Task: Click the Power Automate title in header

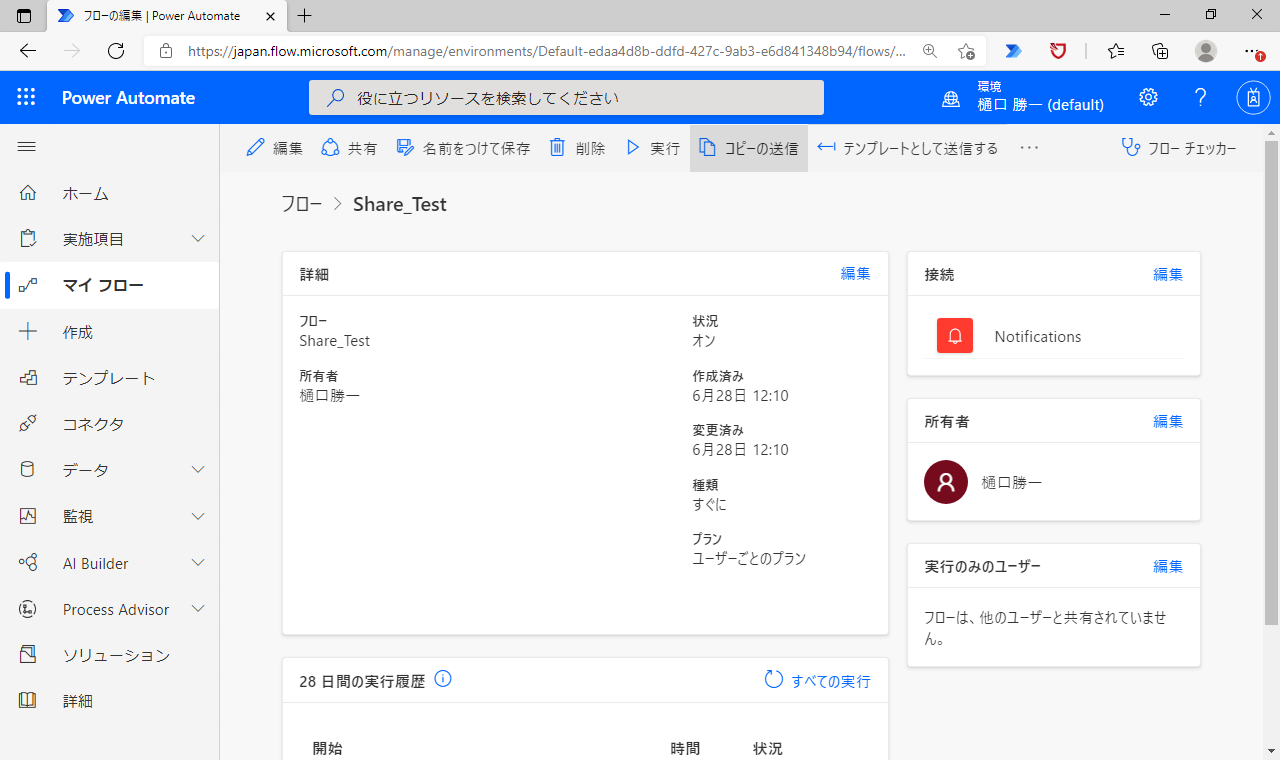Action: [x=128, y=98]
